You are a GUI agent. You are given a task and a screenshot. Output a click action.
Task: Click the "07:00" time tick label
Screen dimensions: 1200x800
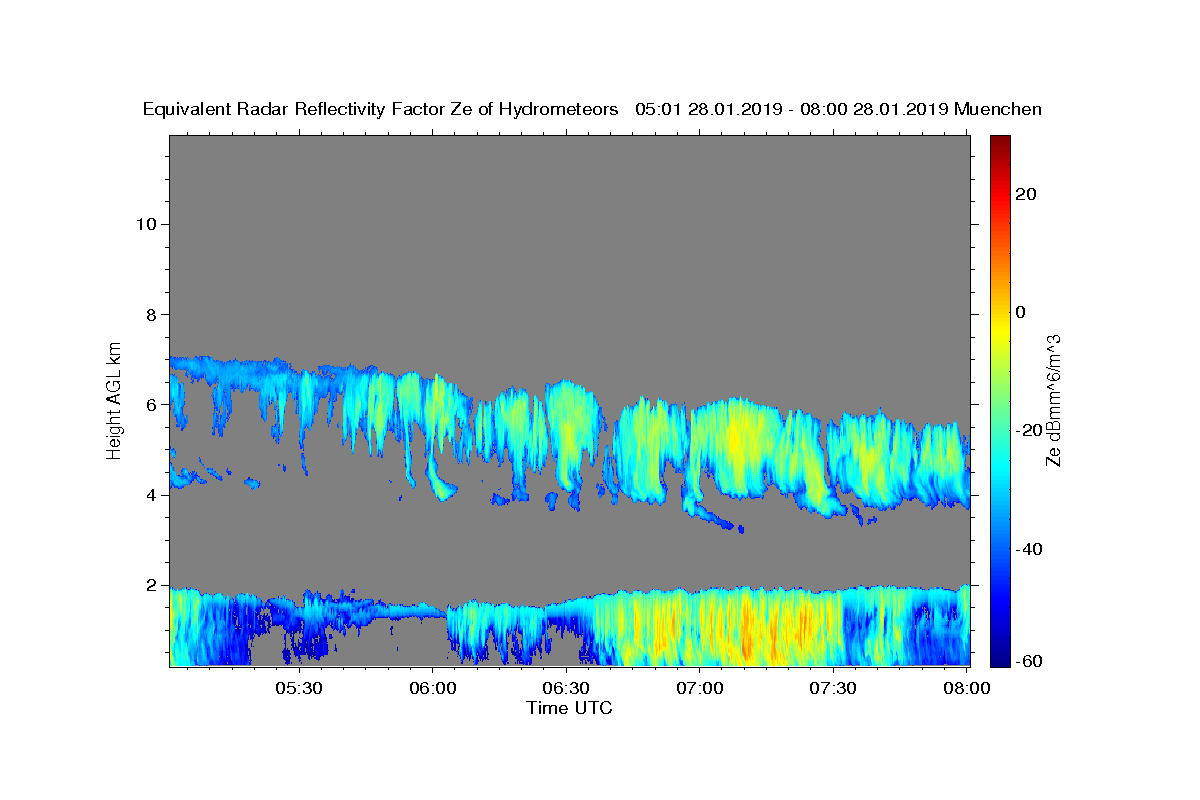pyautogui.click(x=700, y=688)
